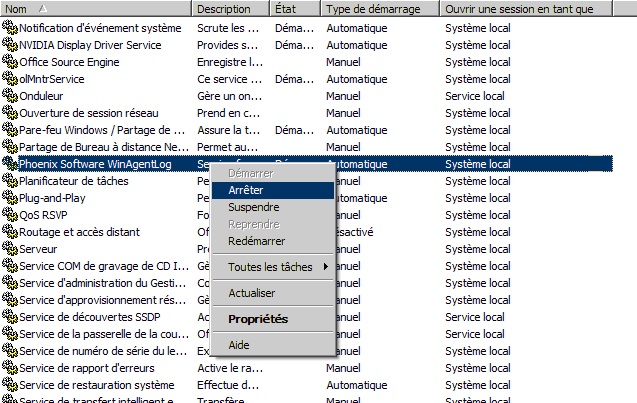Click the Serveur service gear icon
637x403 pixels.
point(10,249)
